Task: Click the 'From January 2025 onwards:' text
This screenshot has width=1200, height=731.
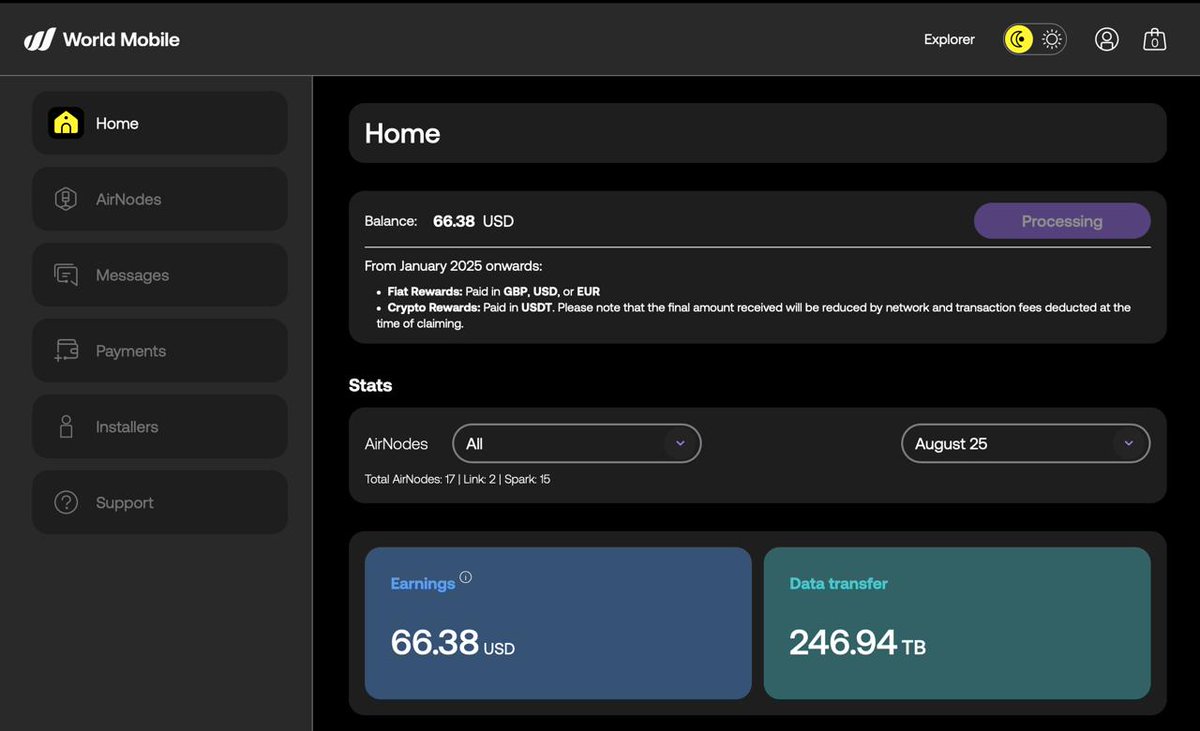Action: click(454, 266)
